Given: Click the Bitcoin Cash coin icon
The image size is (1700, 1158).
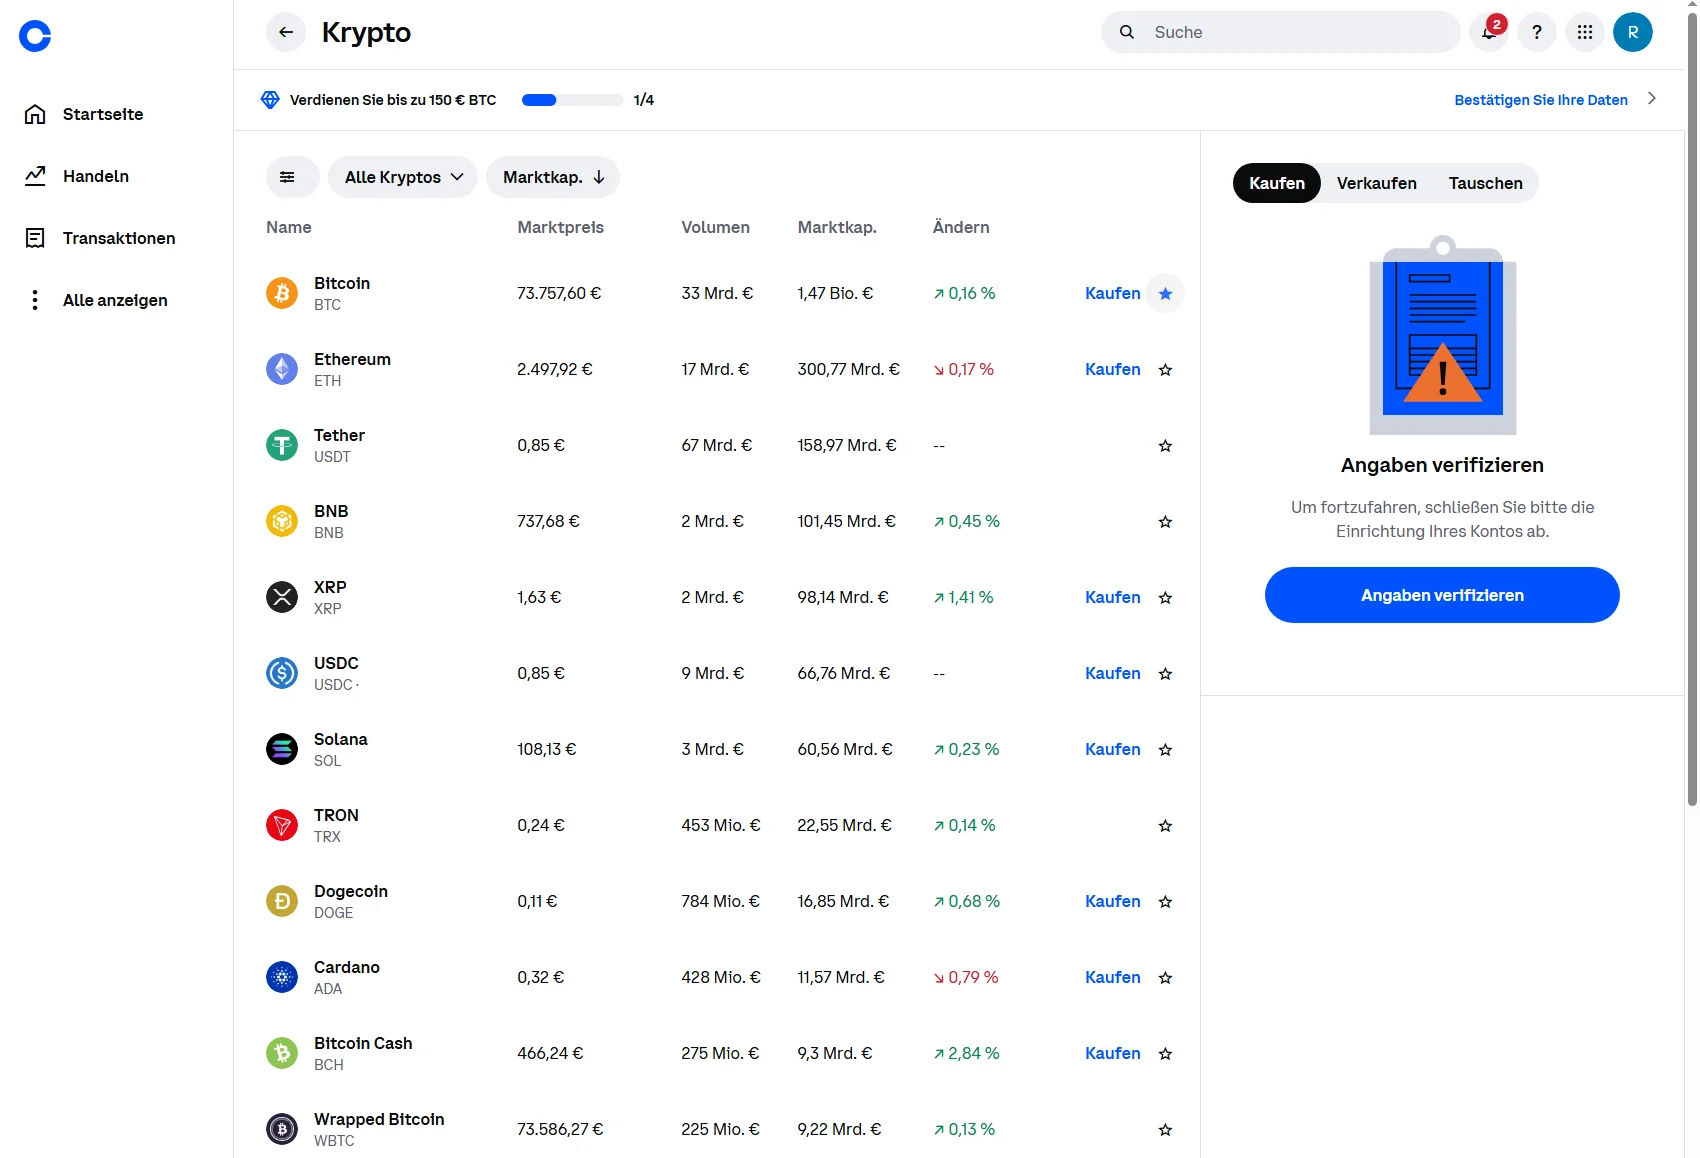Looking at the screenshot, I should pos(282,1053).
